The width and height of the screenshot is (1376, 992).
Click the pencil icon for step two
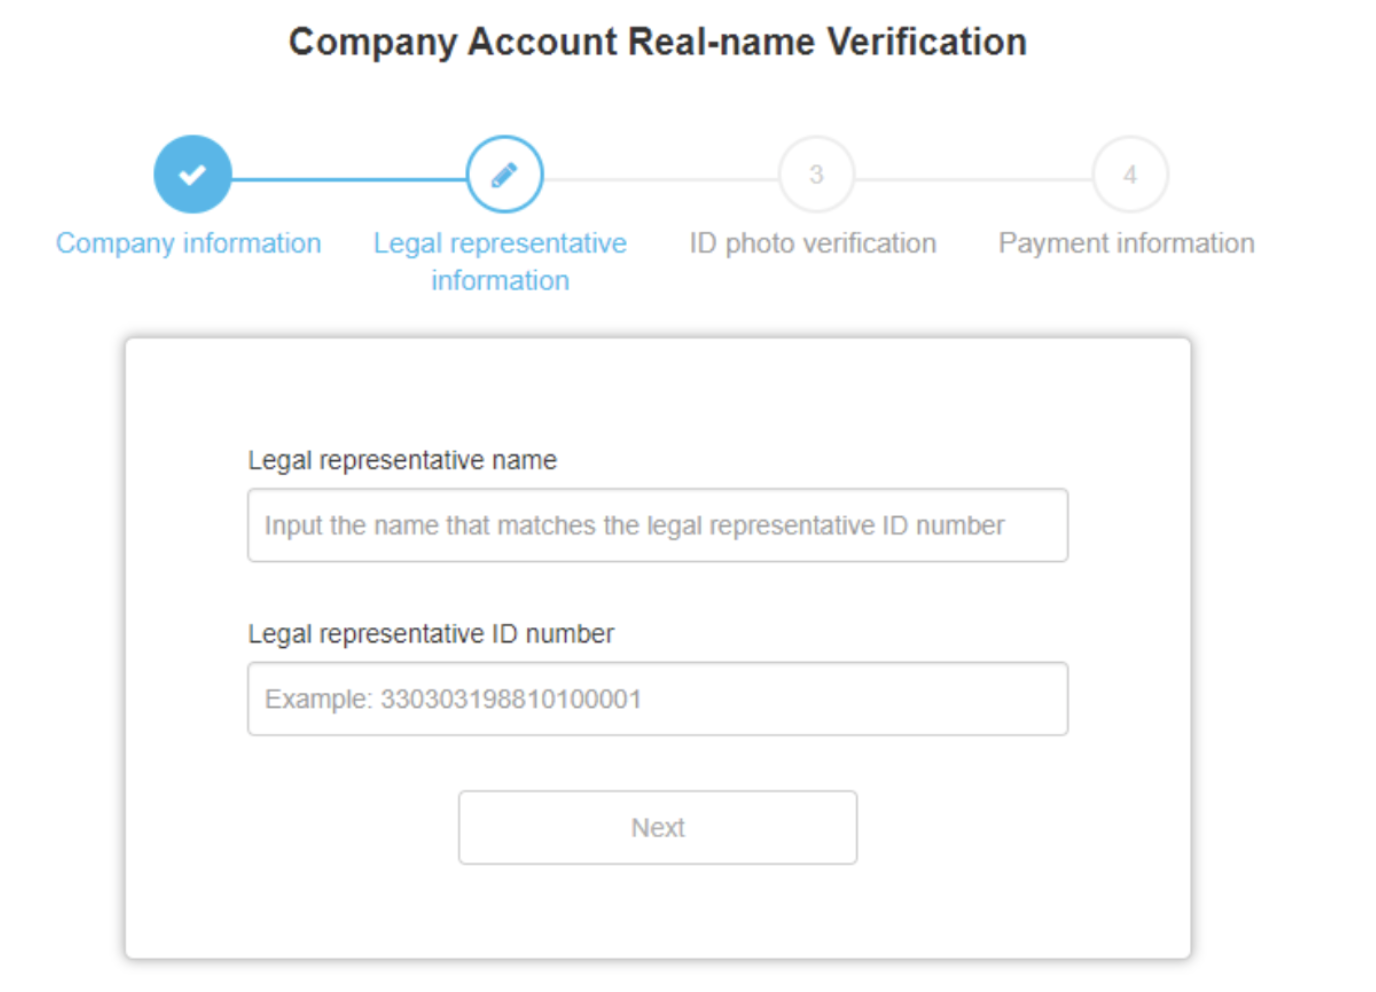coord(504,174)
